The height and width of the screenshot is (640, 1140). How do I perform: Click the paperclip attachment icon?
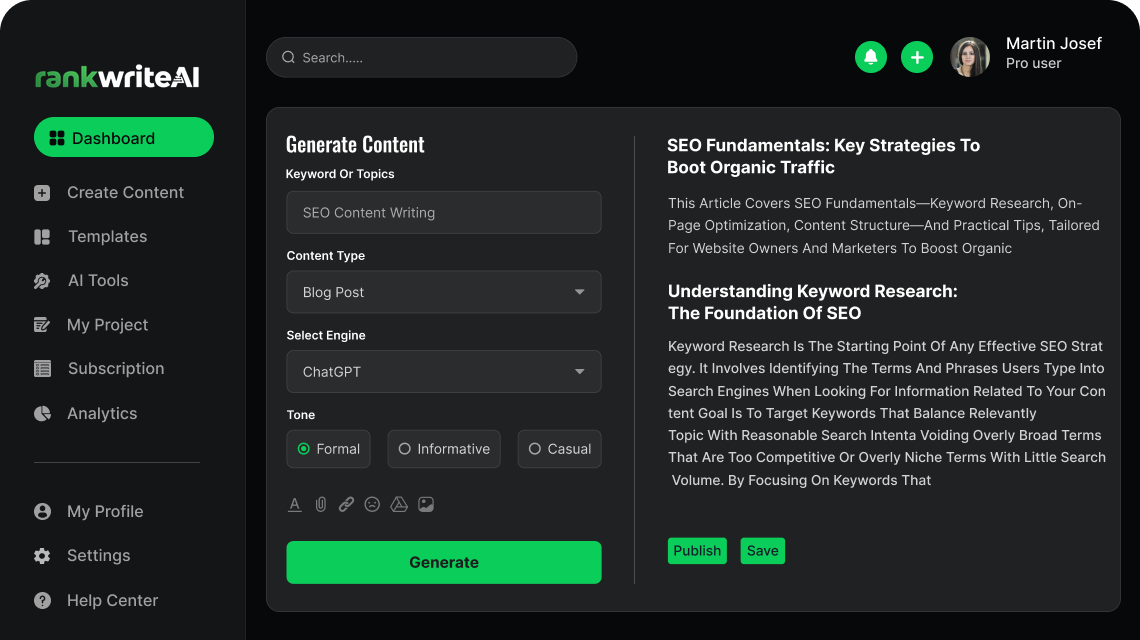[x=320, y=505]
